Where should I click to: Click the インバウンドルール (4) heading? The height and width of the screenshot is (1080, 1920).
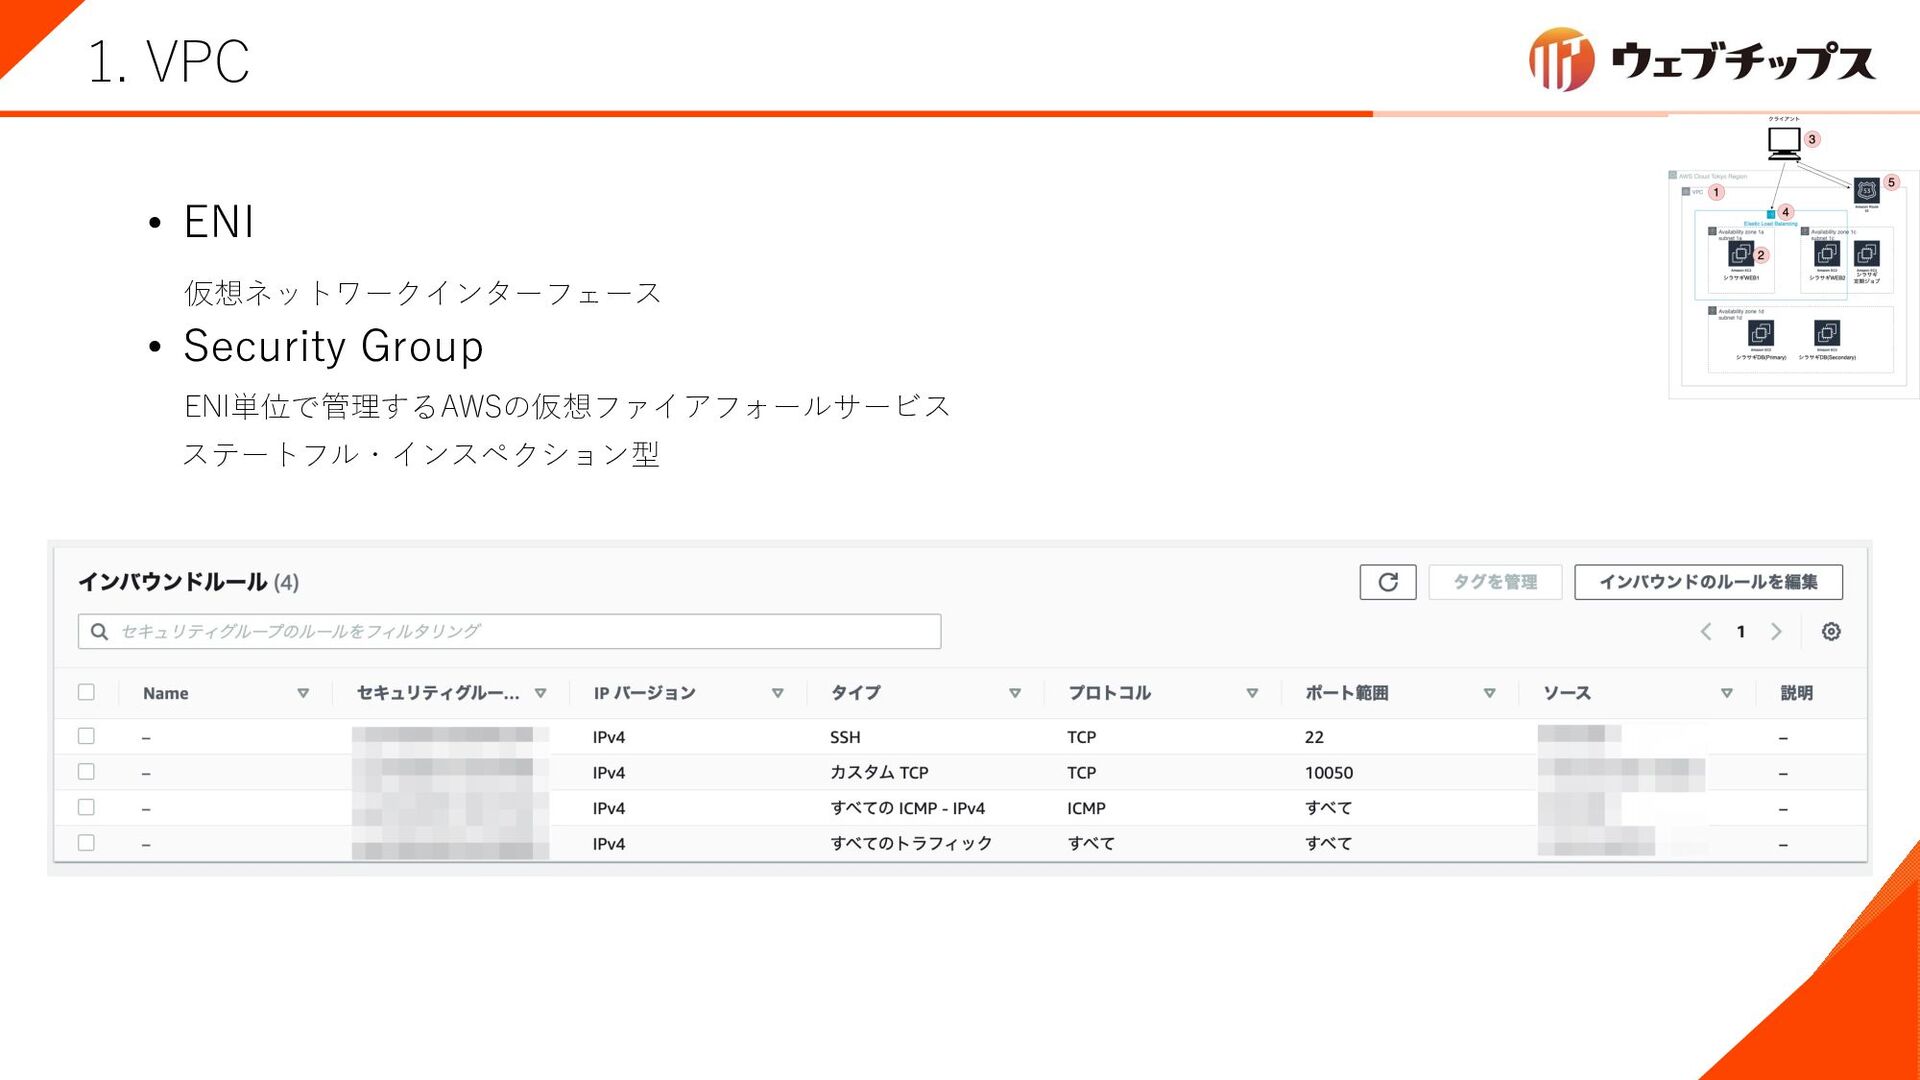(x=189, y=582)
